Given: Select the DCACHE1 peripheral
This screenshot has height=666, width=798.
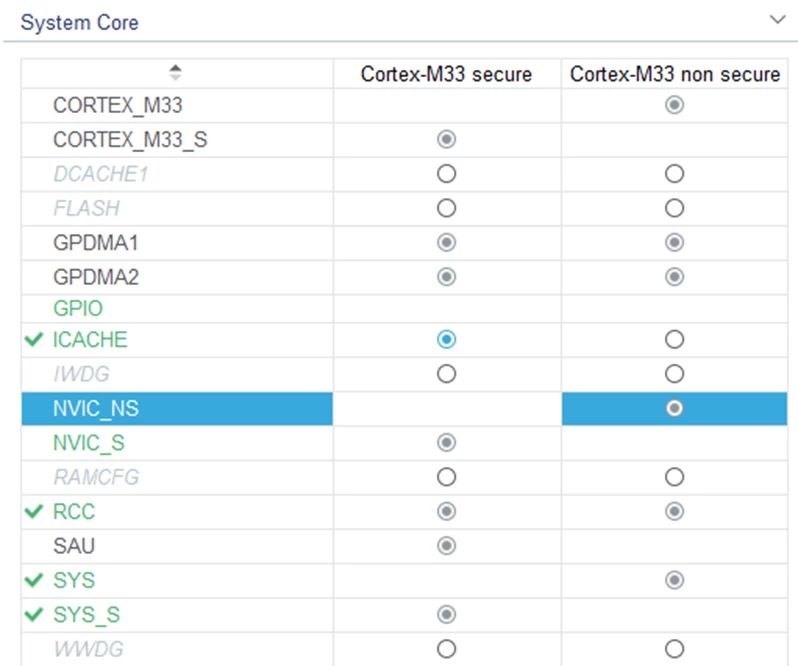Looking at the screenshot, I should [101, 174].
